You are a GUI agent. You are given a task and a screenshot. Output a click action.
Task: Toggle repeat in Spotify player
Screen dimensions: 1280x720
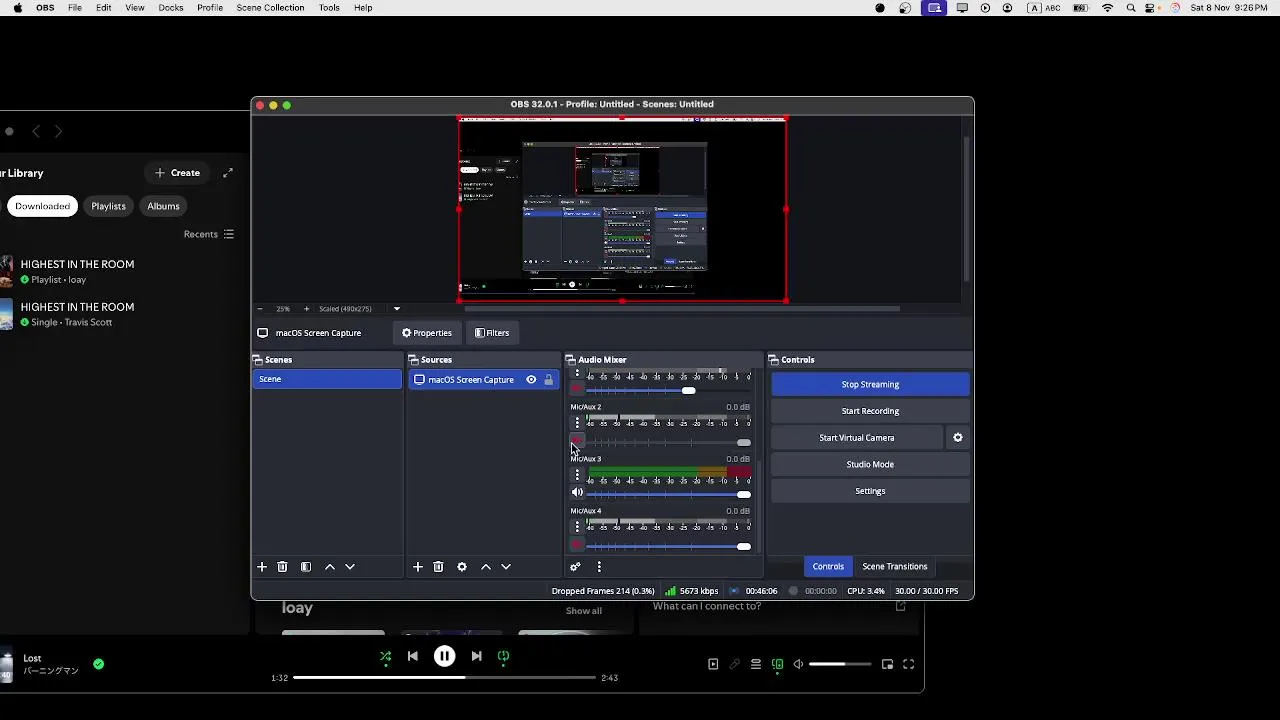click(504, 657)
